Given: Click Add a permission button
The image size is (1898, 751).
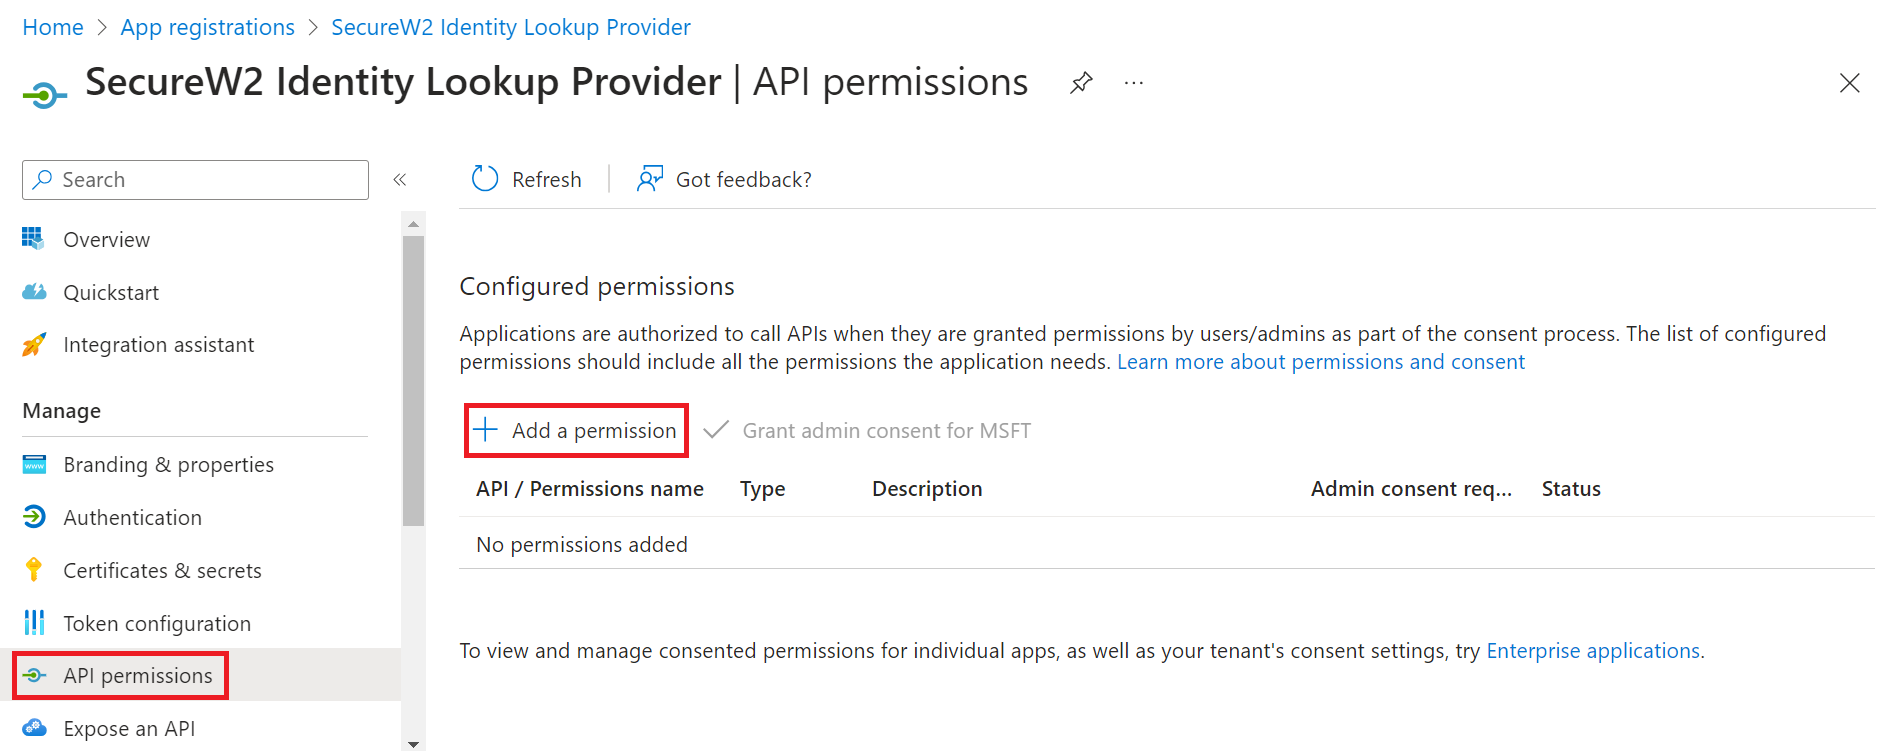Looking at the screenshot, I should [576, 431].
